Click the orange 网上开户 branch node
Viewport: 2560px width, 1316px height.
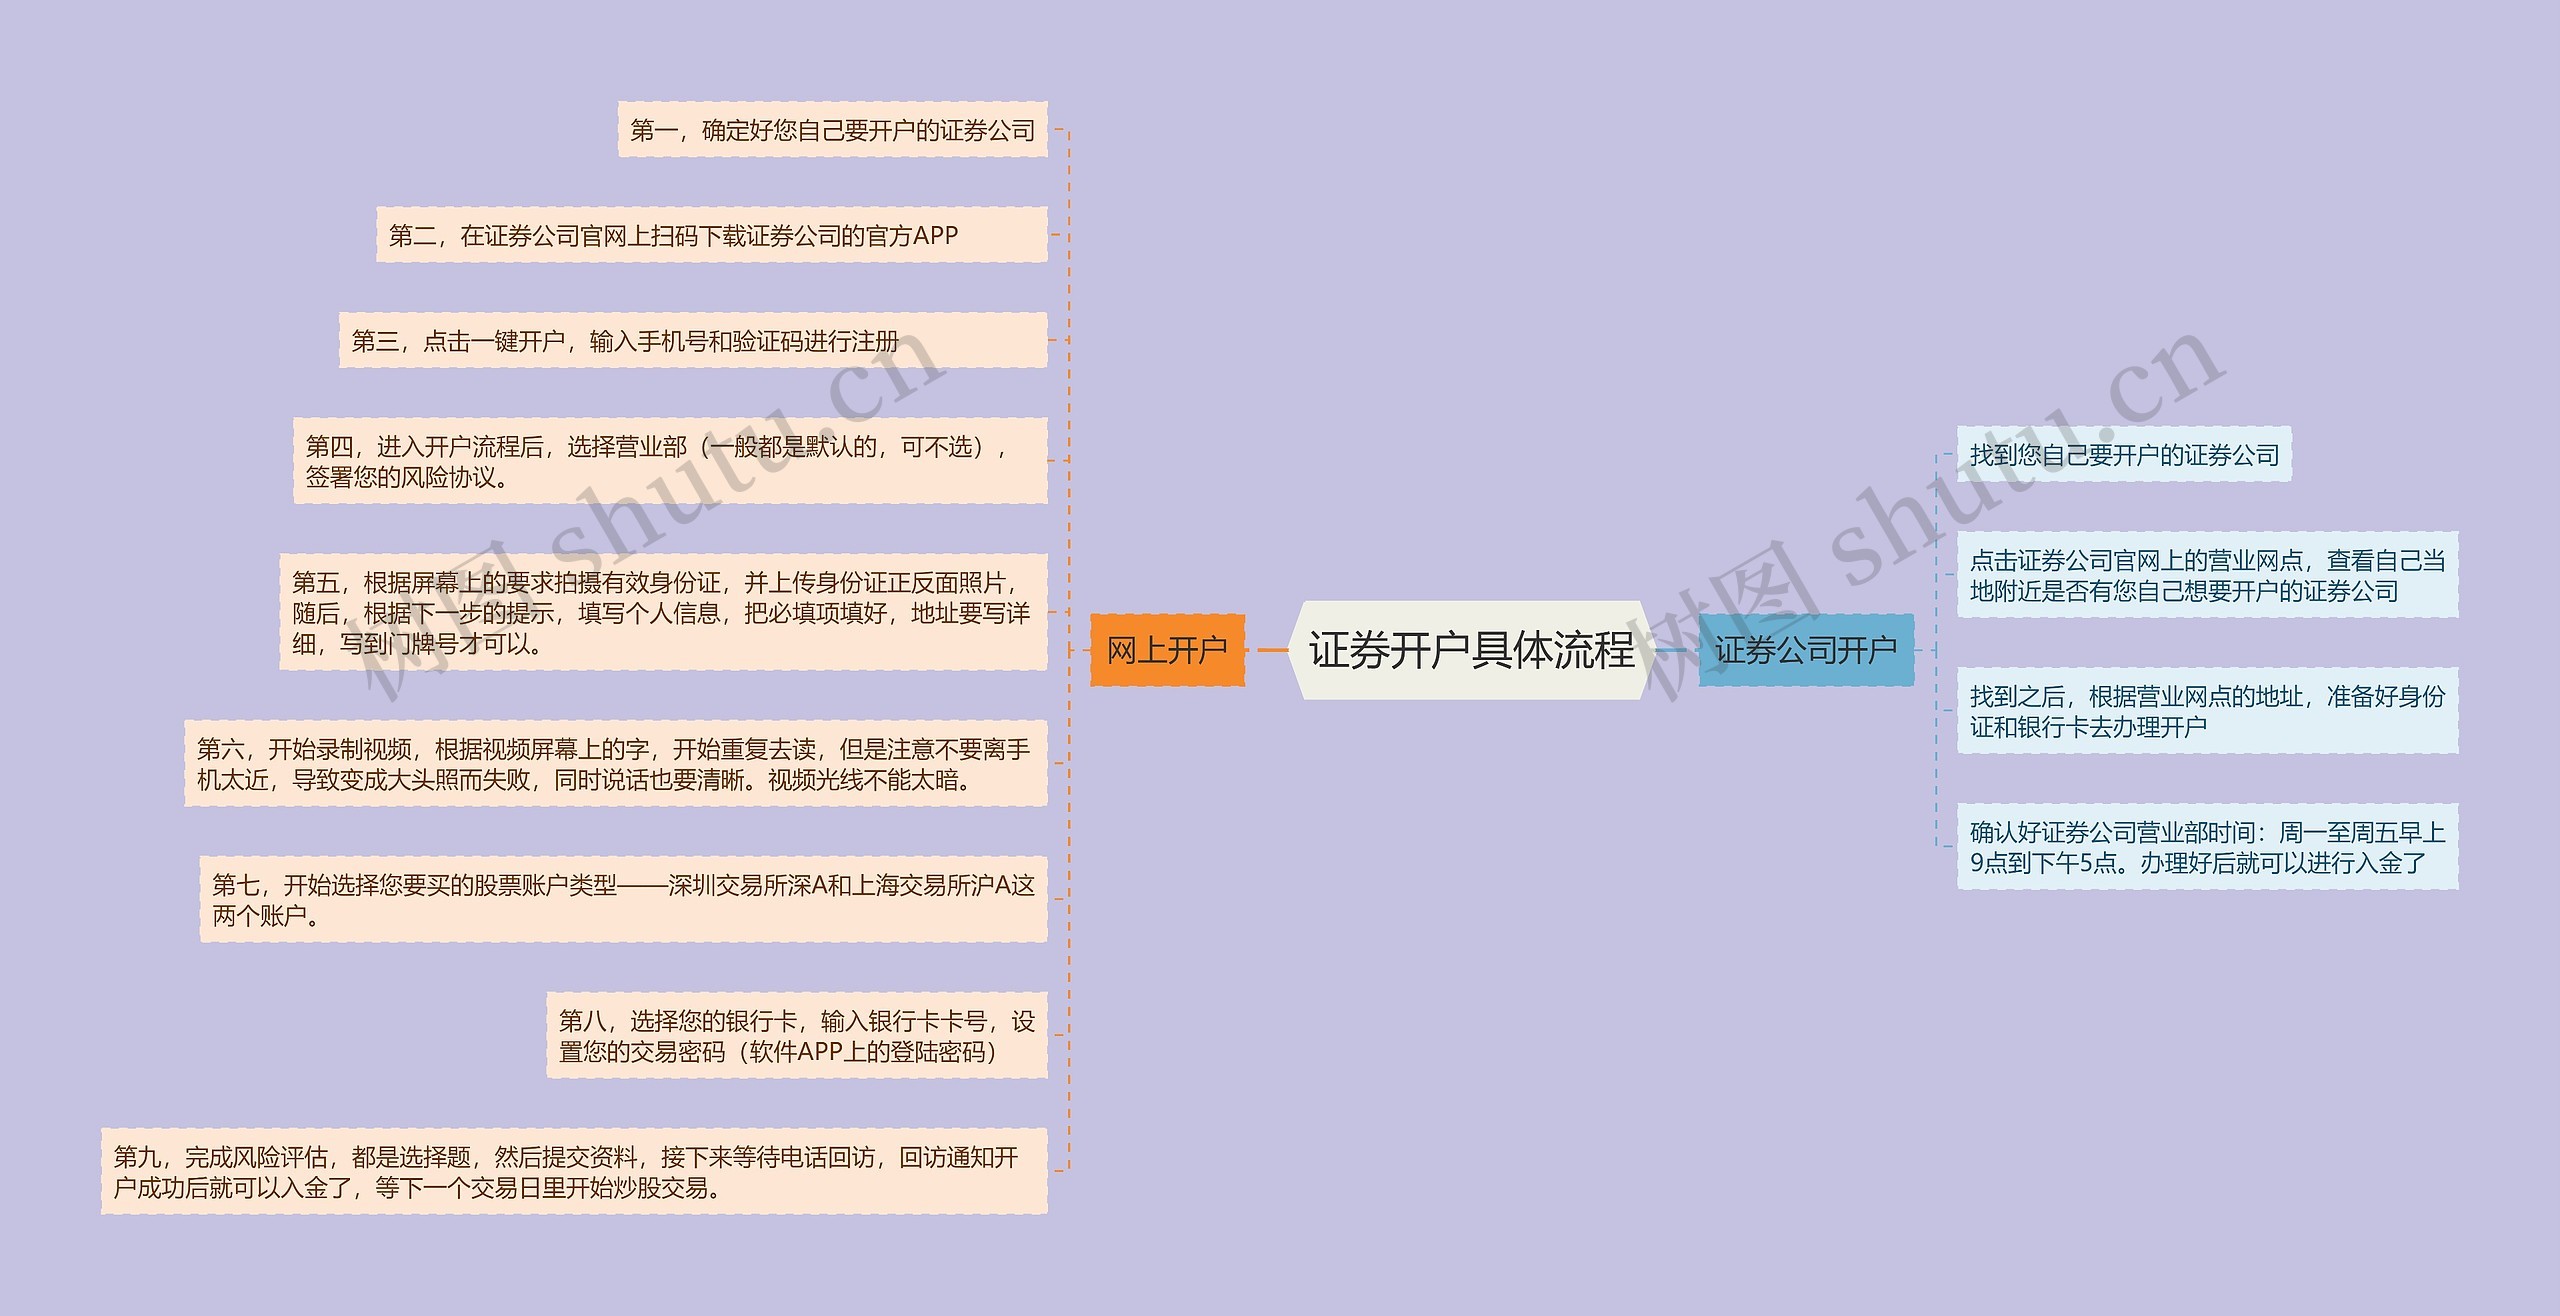pos(1167,650)
